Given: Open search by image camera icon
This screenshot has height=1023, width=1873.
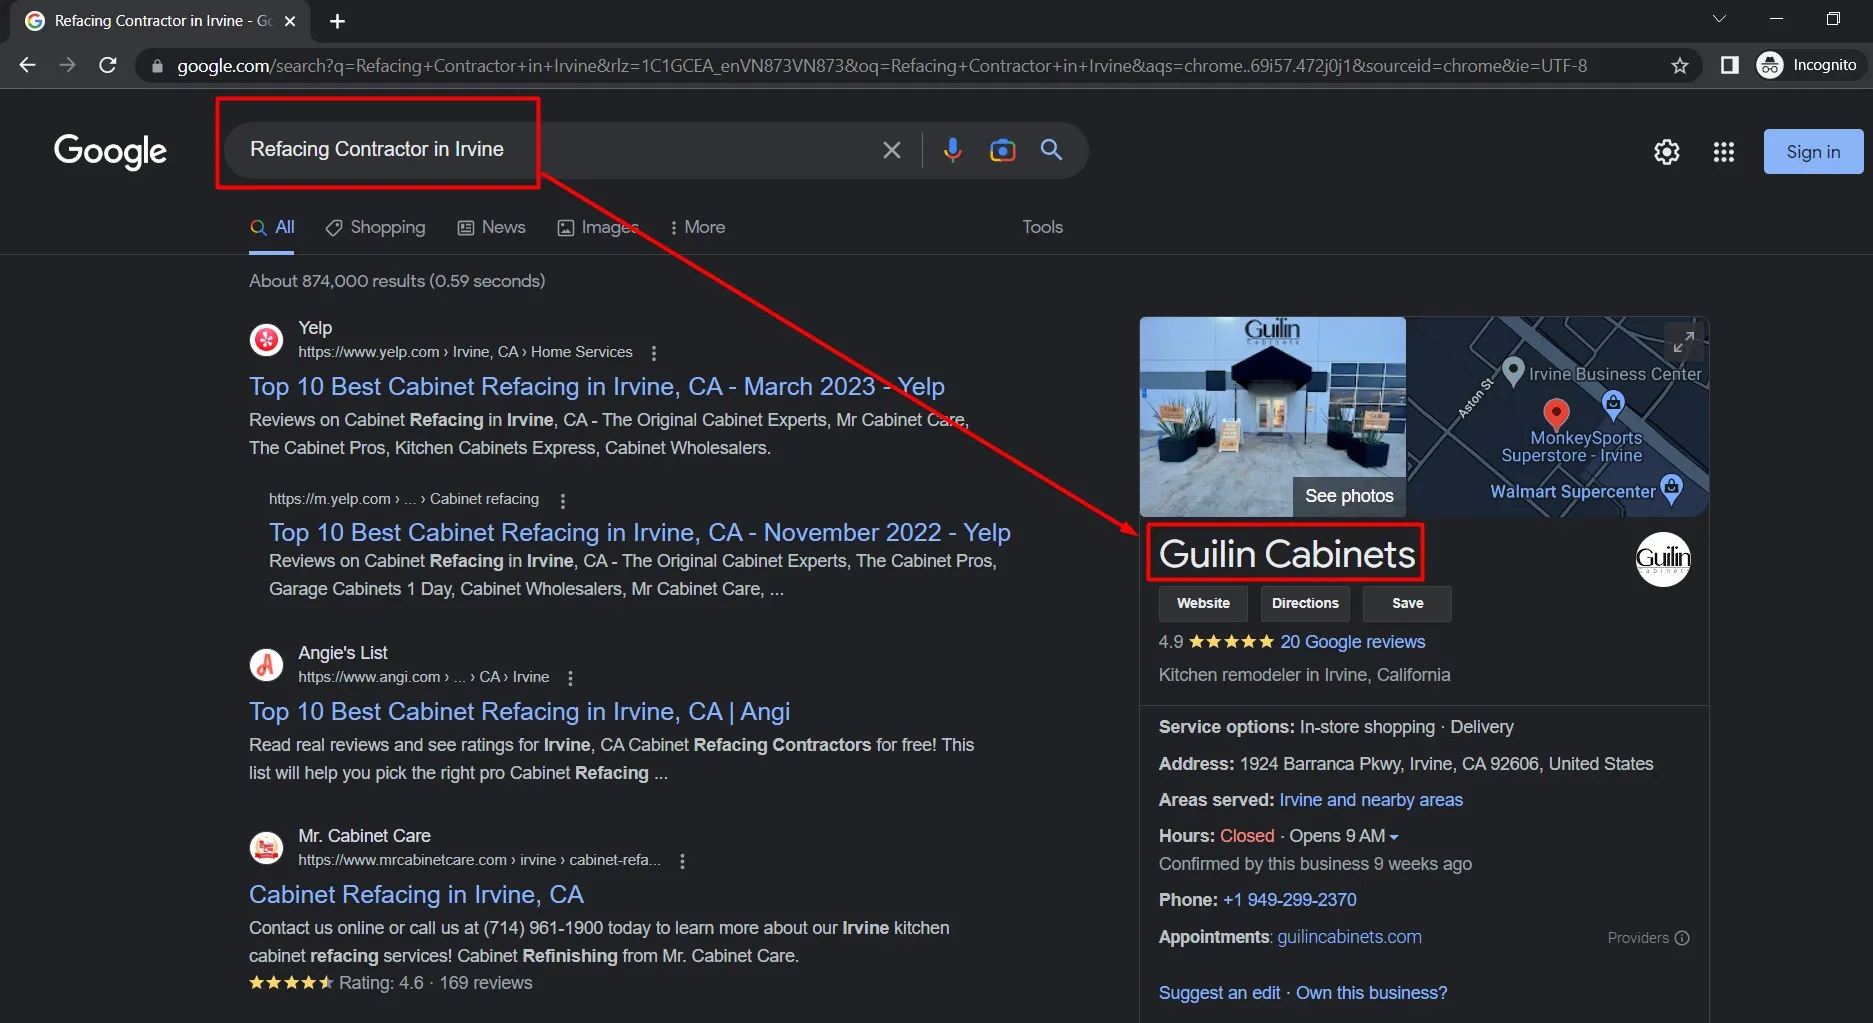Looking at the screenshot, I should point(1002,150).
